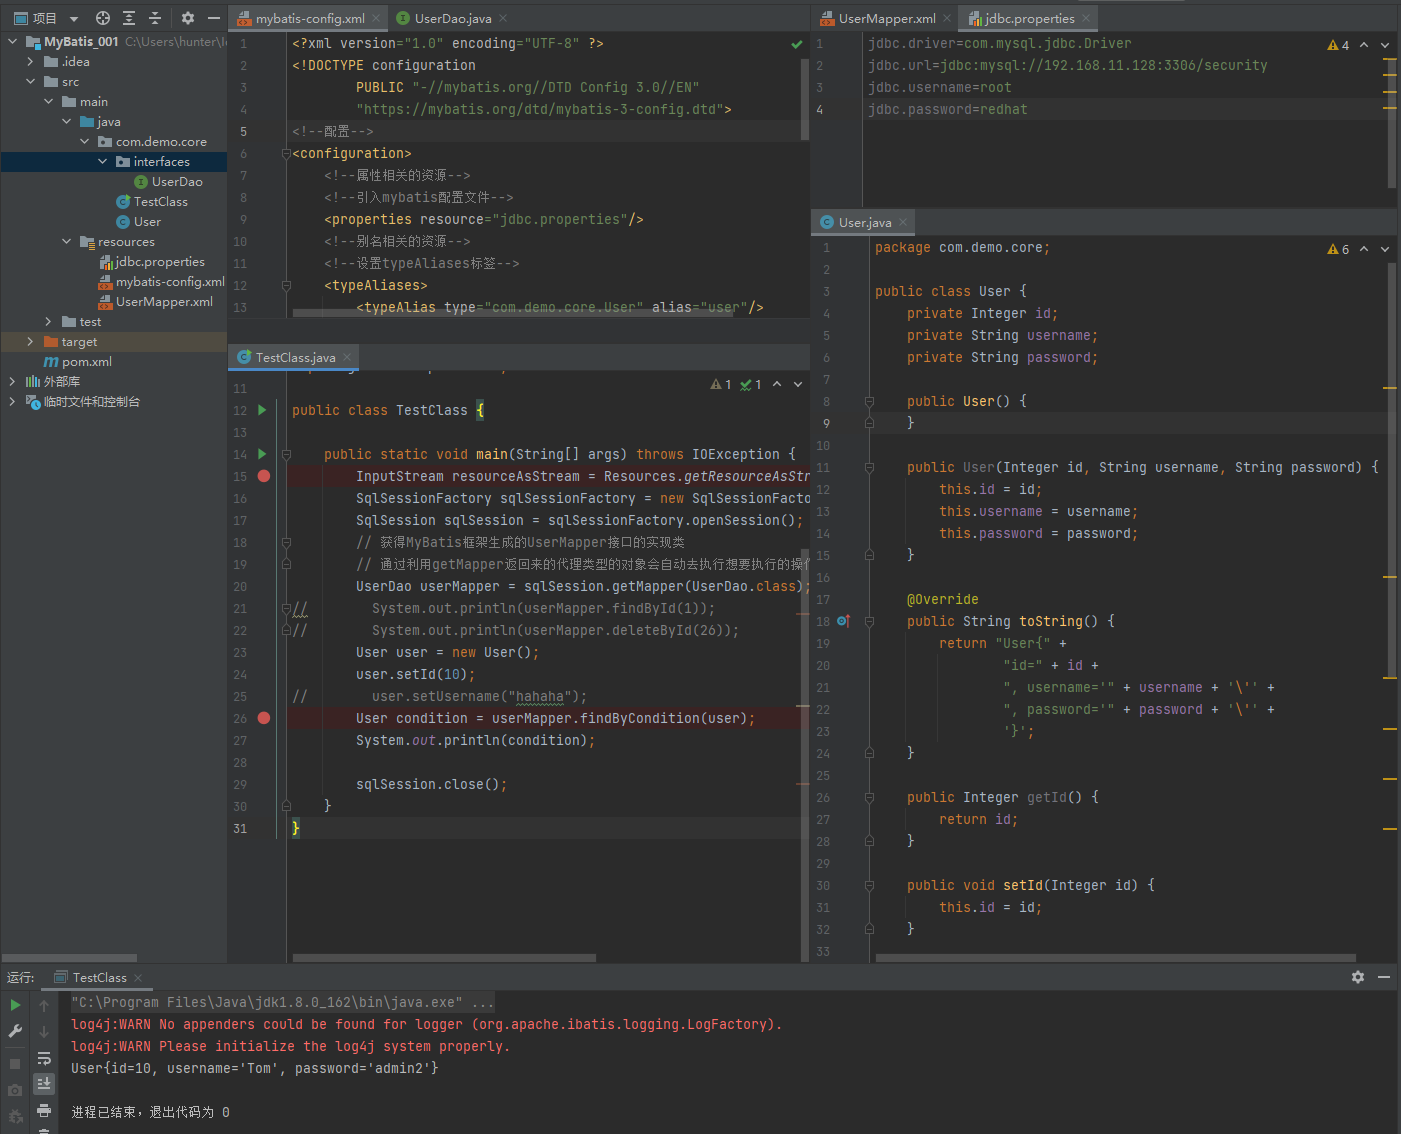Click the Expand All icon in project panel
Screen dimensions: 1401x1134
pyautogui.click(x=129, y=18)
